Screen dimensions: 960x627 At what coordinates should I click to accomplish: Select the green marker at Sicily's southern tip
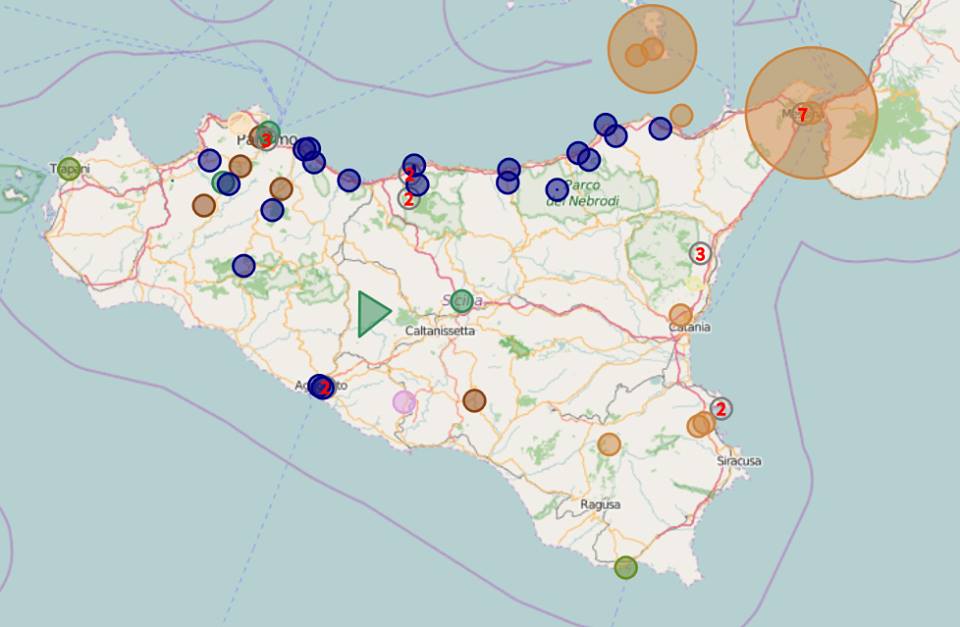coord(625,567)
